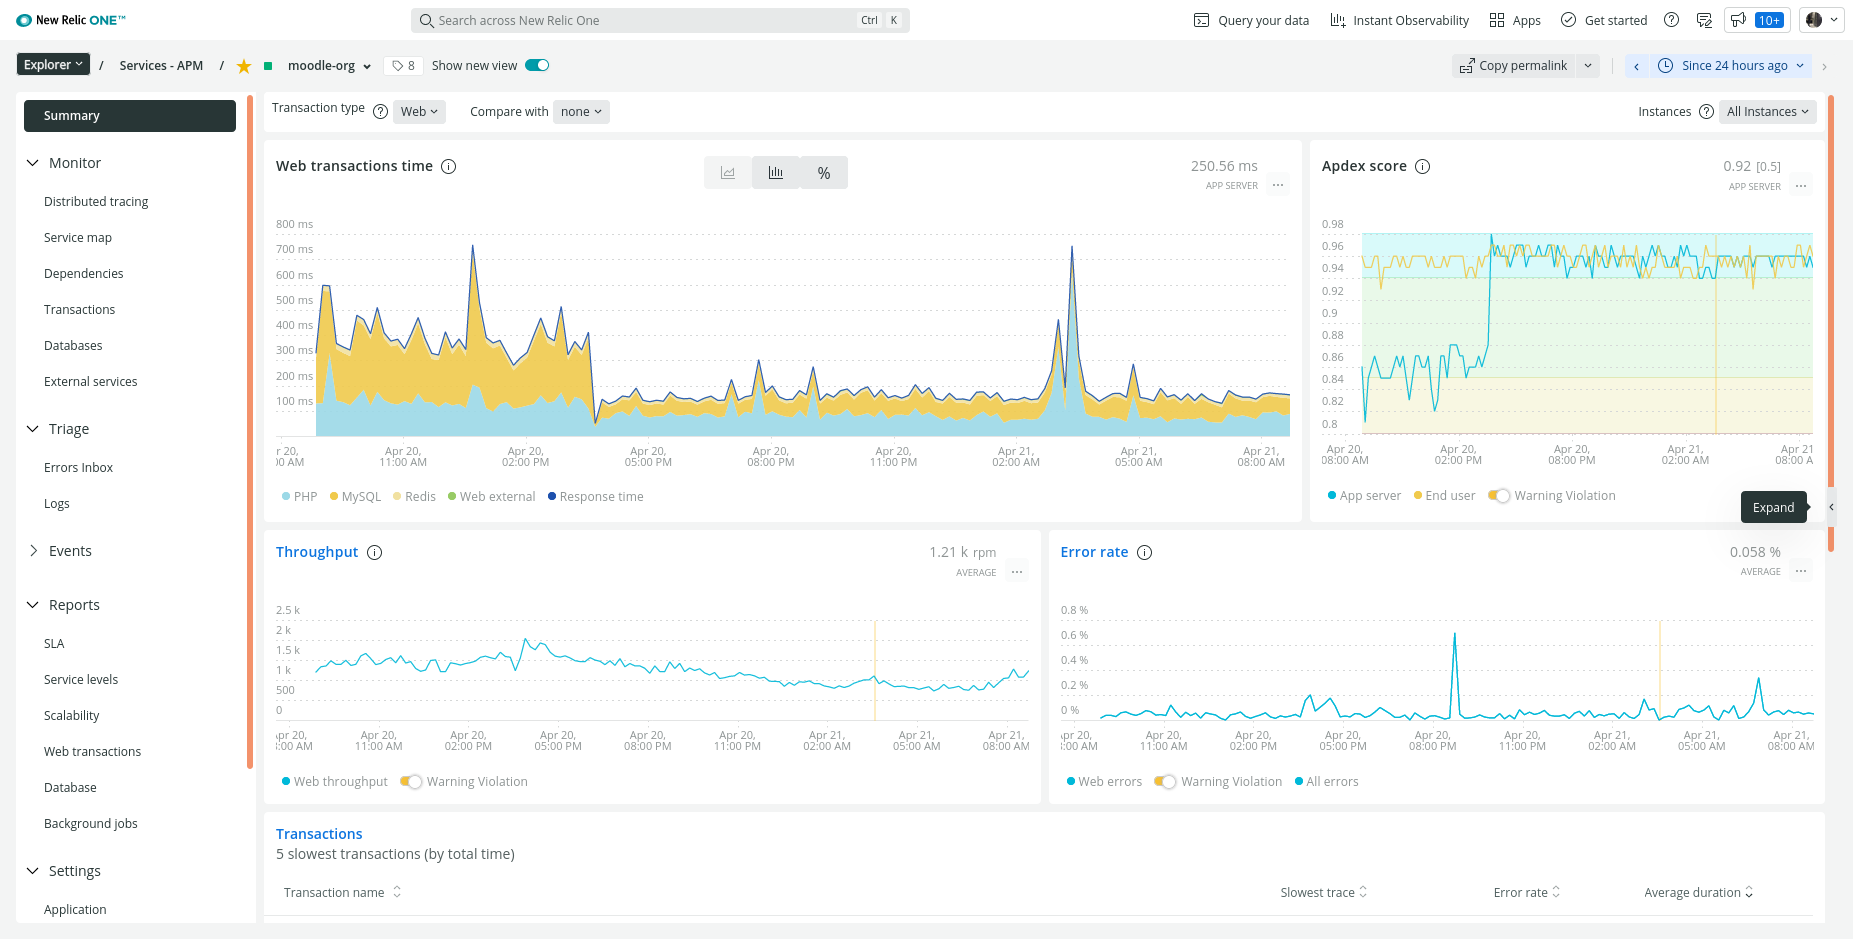Toggle Response time legend series
The image size is (1853, 939).
tap(596, 497)
